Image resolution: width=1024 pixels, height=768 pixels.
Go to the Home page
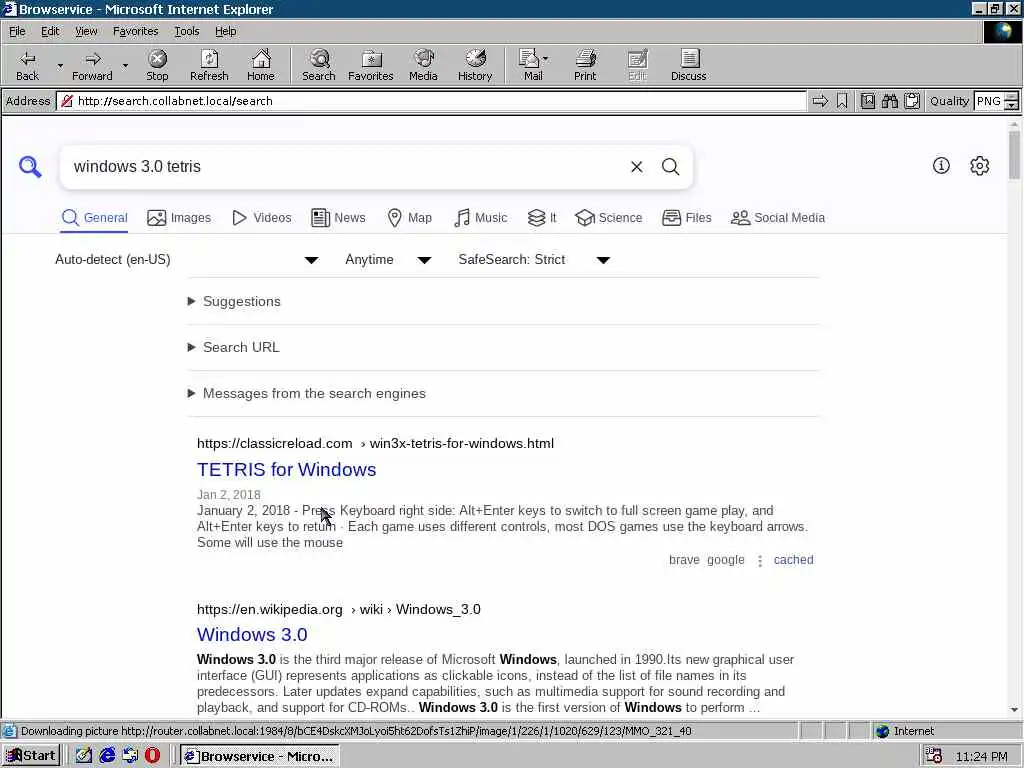[x=261, y=65]
